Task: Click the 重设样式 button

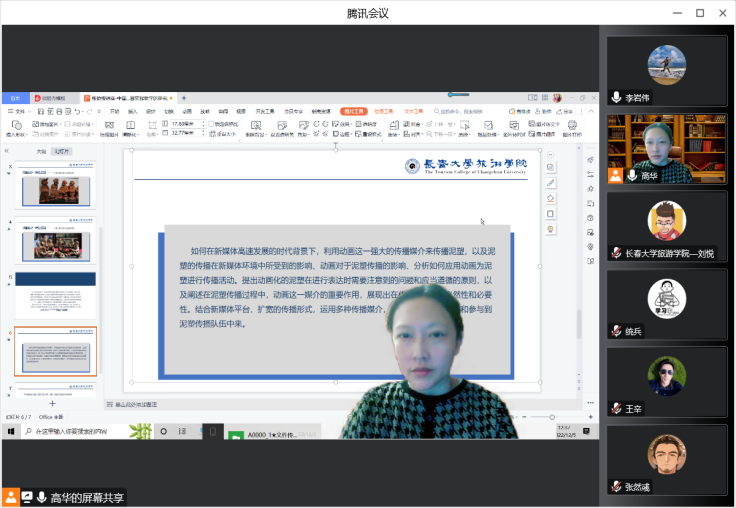Action: click(368, 134)
